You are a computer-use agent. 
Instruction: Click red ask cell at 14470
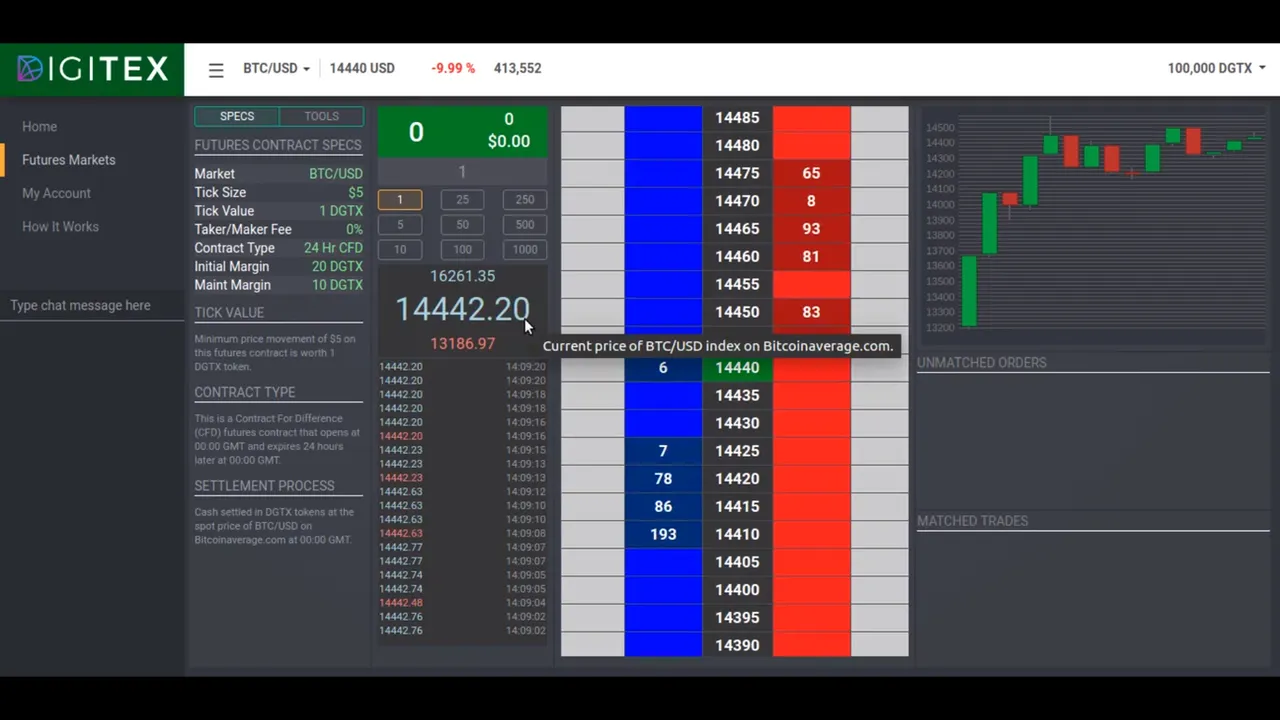click(811, 201)
